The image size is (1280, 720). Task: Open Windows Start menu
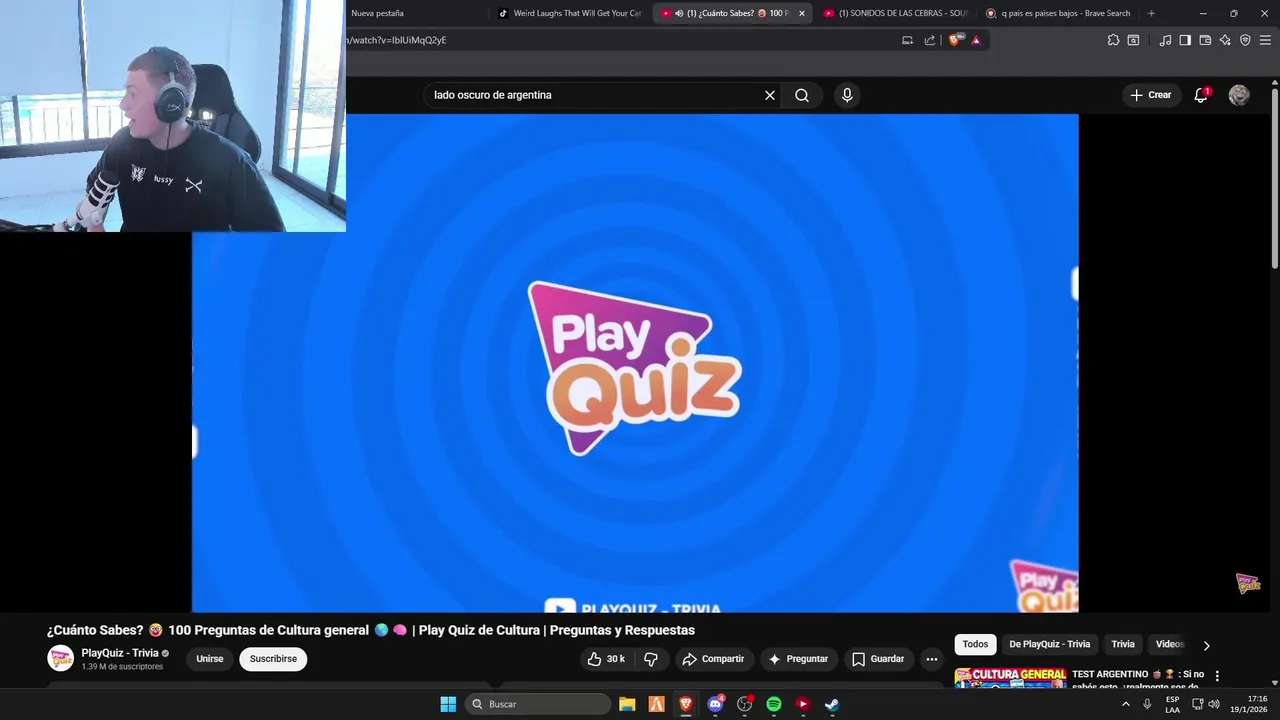(x=448, y=704)
